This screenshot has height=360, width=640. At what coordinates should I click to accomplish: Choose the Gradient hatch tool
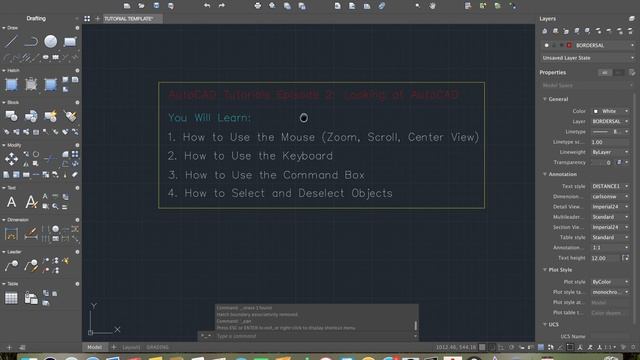pyautogui.click(x=51, y=84)
